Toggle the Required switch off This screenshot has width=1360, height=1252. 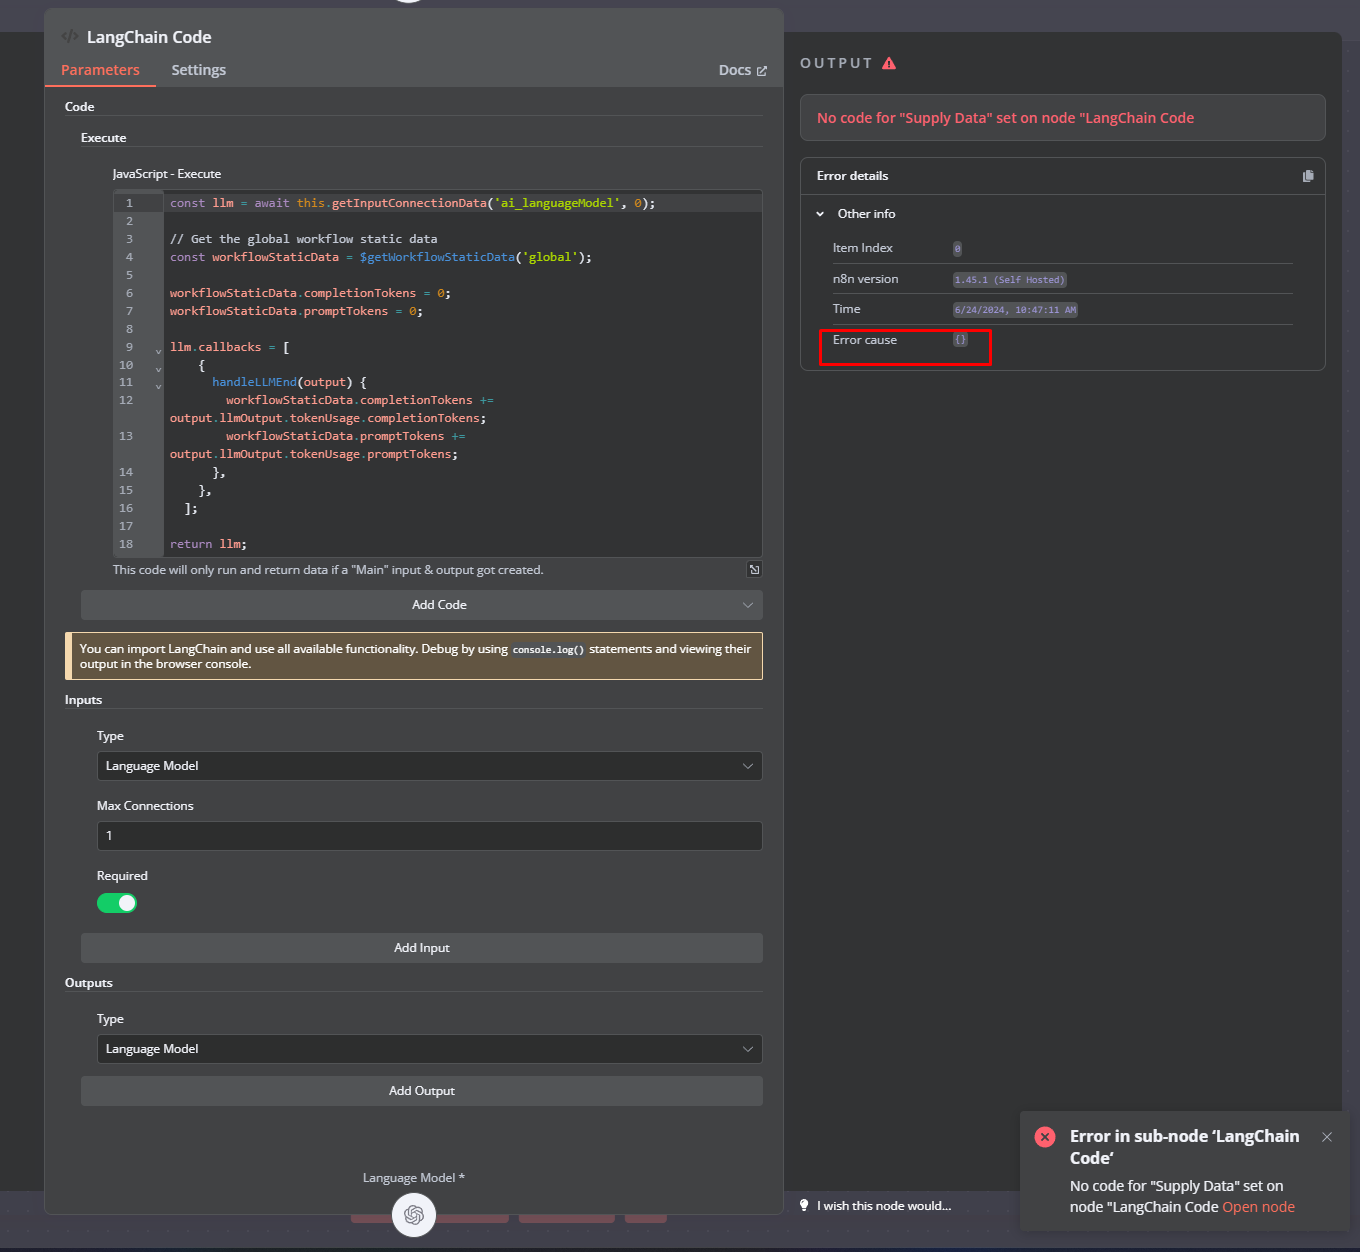point(117,903)
